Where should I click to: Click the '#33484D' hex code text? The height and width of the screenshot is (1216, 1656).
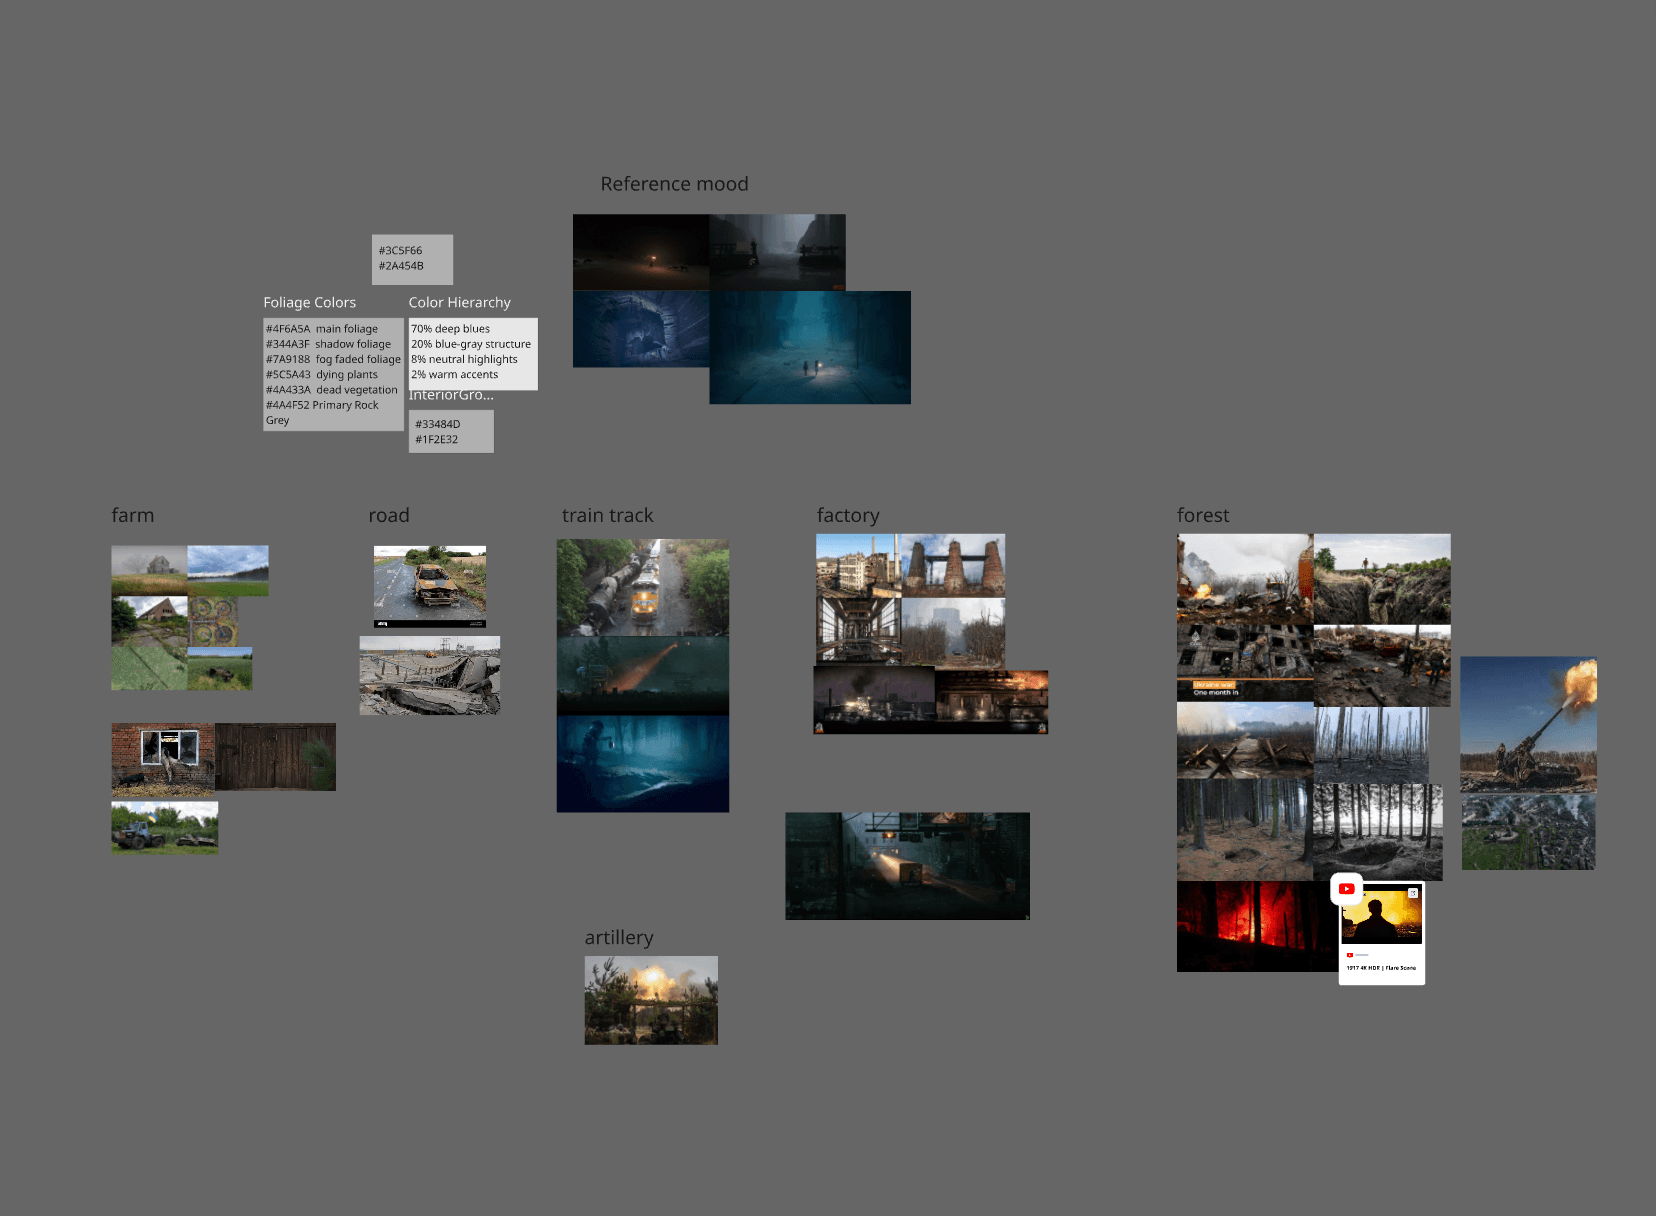[438, 424]
